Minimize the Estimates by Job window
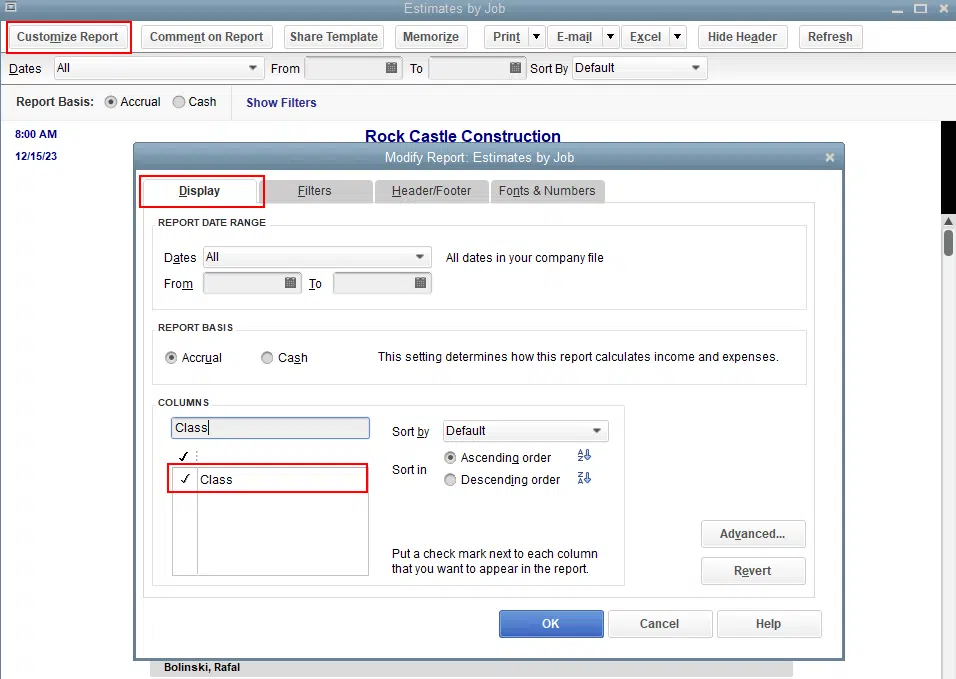 pyautogui.click(x=897, y=9)
